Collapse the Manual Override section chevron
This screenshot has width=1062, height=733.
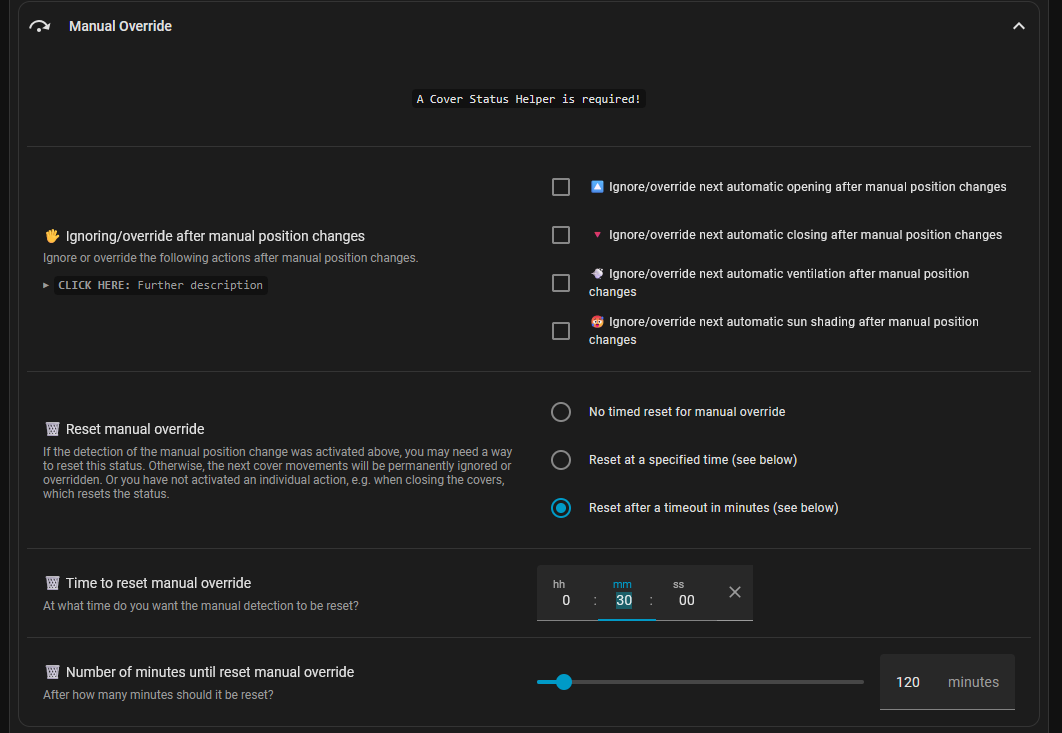(x=1019, y=26)
